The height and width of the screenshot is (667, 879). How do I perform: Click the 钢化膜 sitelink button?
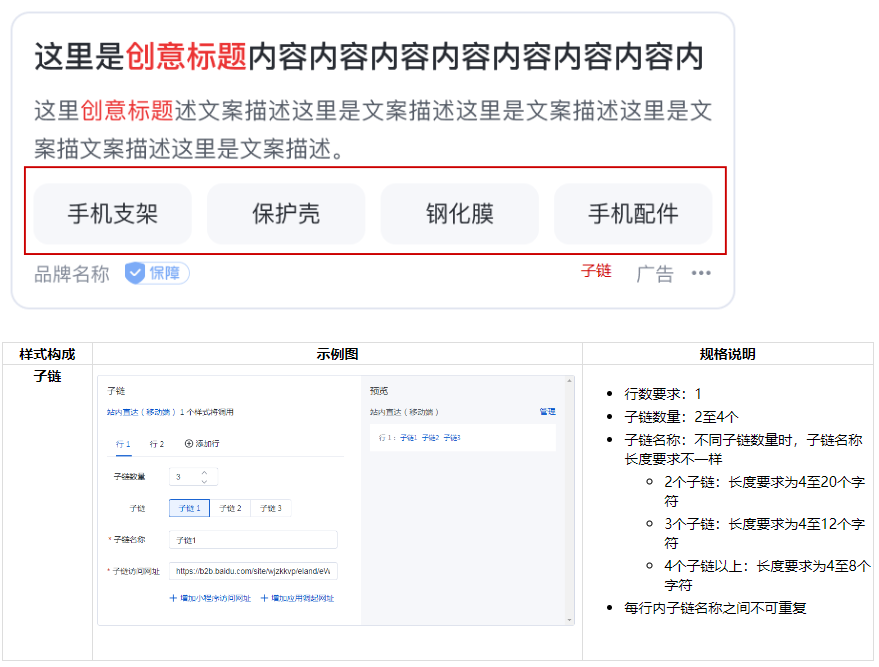(459, 213)
